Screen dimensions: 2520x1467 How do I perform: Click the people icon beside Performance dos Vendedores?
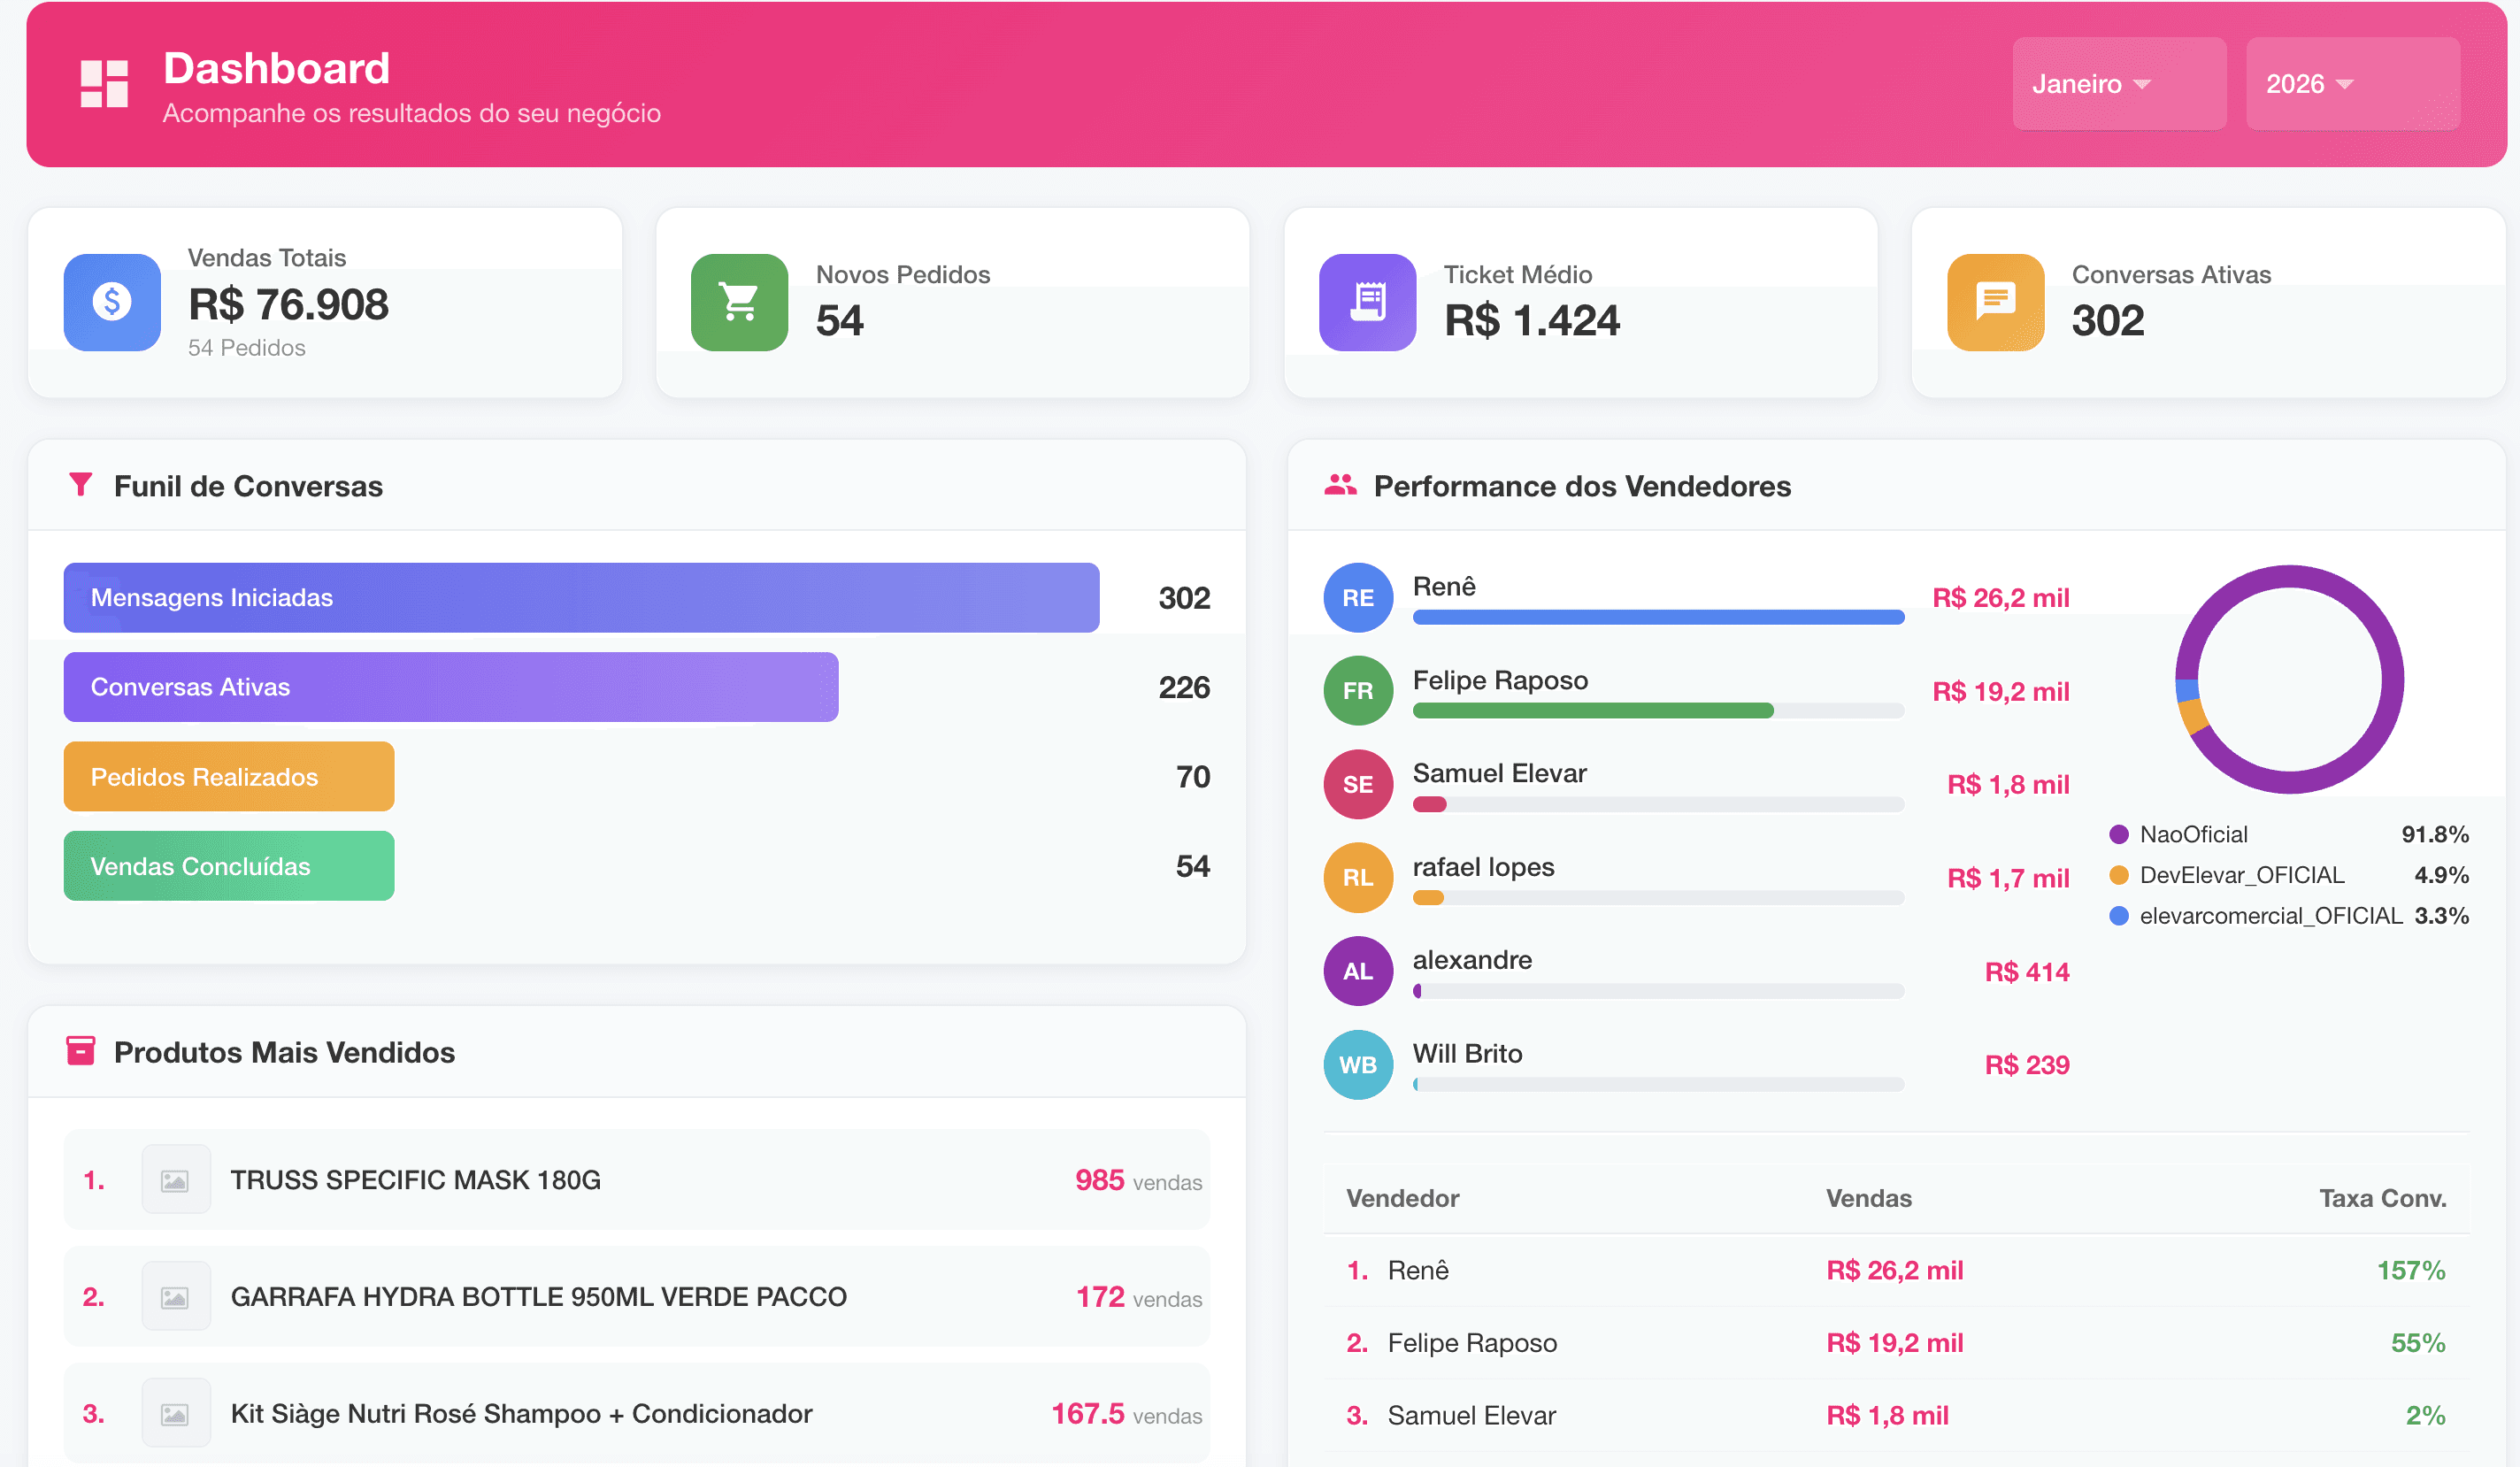click(1340, 485)
